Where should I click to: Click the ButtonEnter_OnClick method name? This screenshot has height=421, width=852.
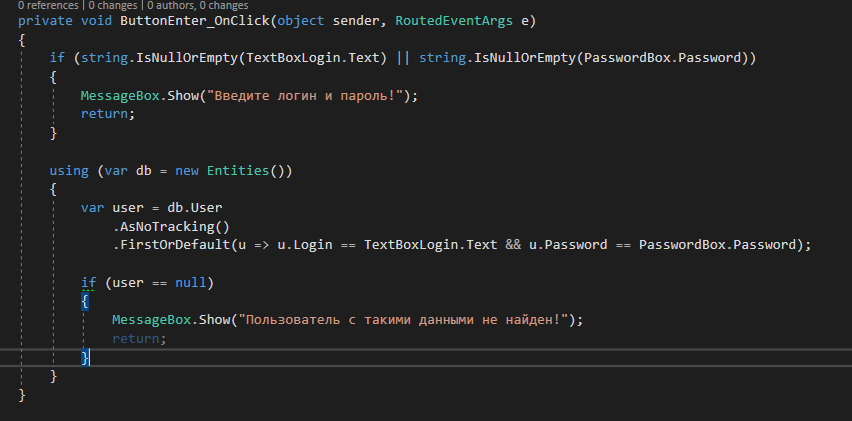[195, 21]
